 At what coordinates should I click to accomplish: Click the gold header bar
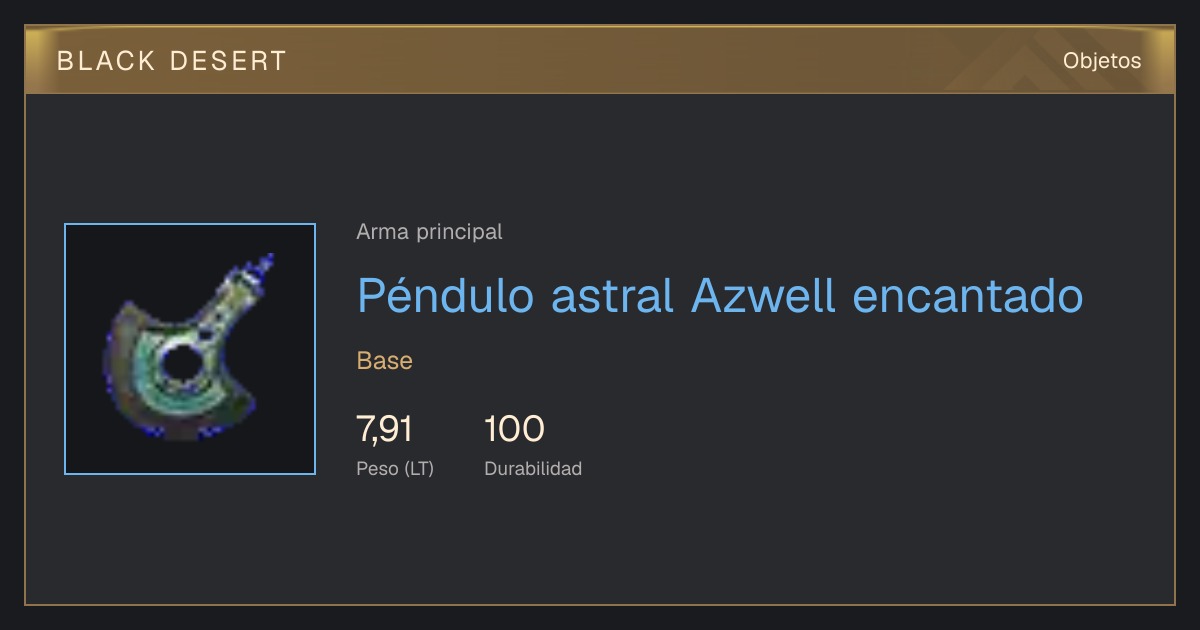(600, 60)
